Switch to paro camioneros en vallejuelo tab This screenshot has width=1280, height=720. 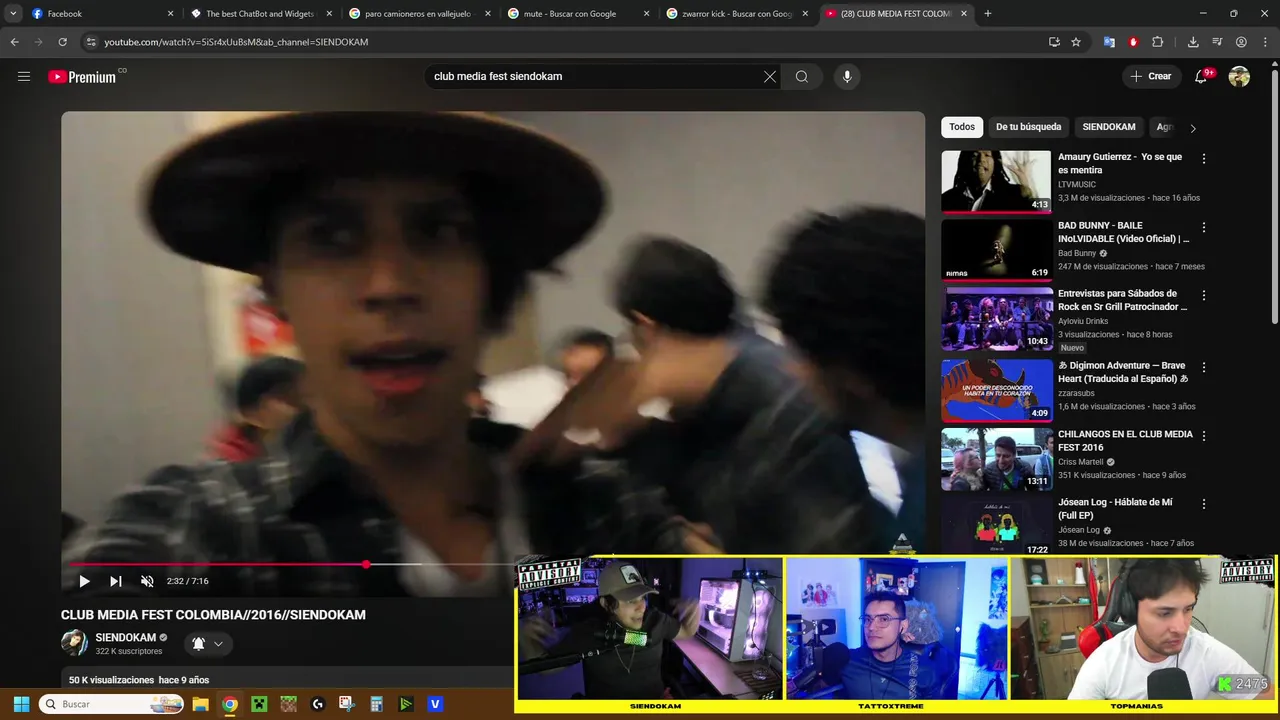coord(417,14)
